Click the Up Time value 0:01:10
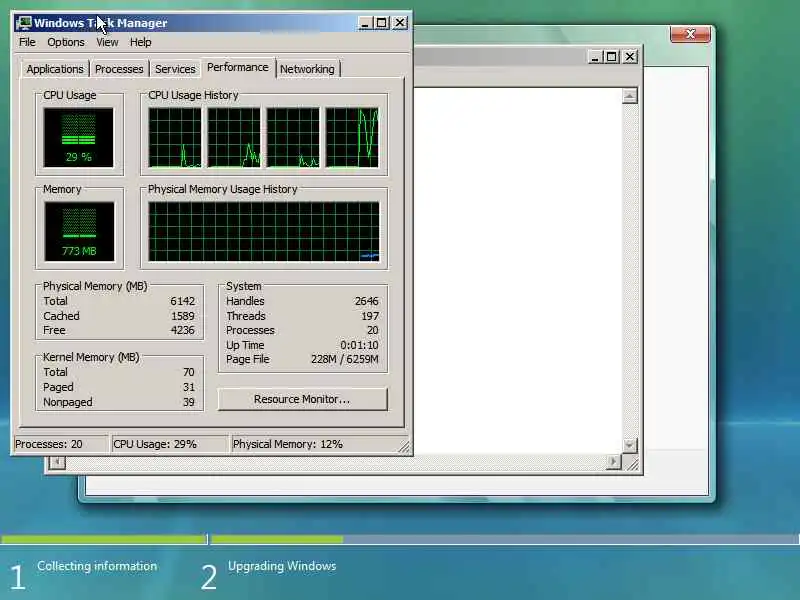The image size is (800, 600). click(x=359, y=345)
